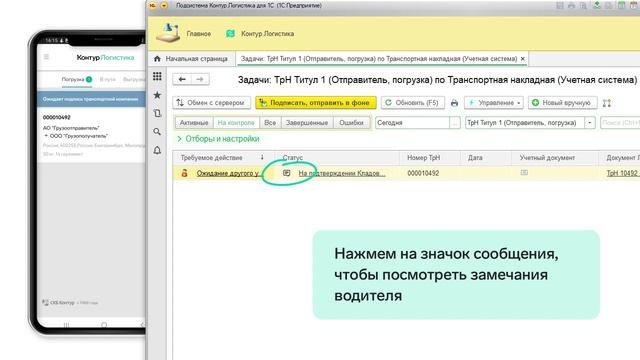Click Обновить (F5) button
Viewport: 640px width, 360px height.
click(412, 103)
